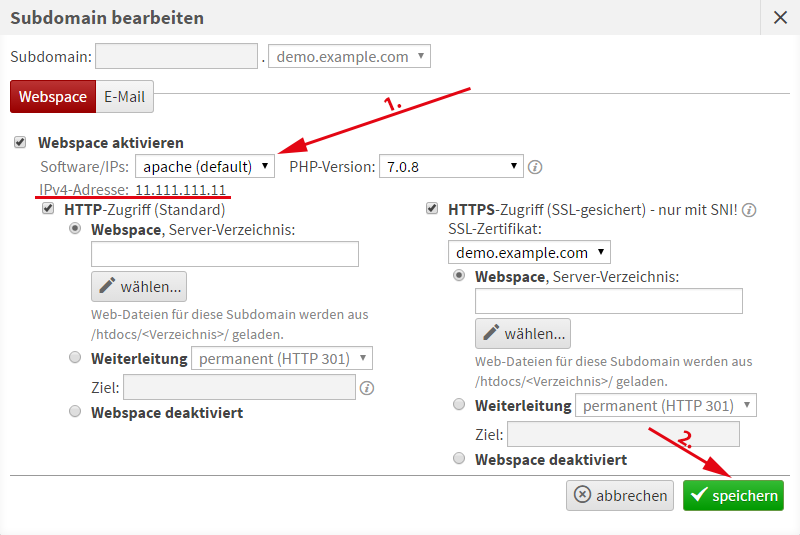Viewport: 800px width, 535px height.
Task: Open the domain dropdown next to Subdomain
Action: coord(349,57)
